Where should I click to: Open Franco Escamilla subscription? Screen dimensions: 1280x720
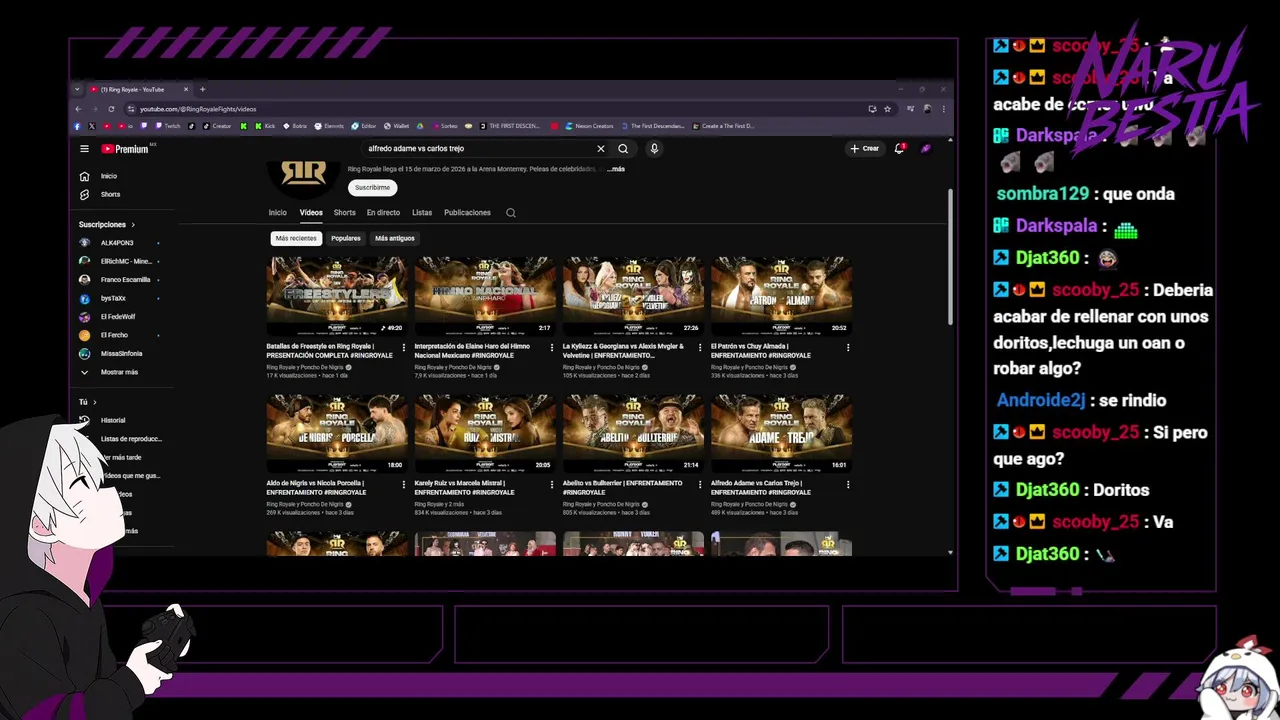pyautogui.click(x=118, y=280)
